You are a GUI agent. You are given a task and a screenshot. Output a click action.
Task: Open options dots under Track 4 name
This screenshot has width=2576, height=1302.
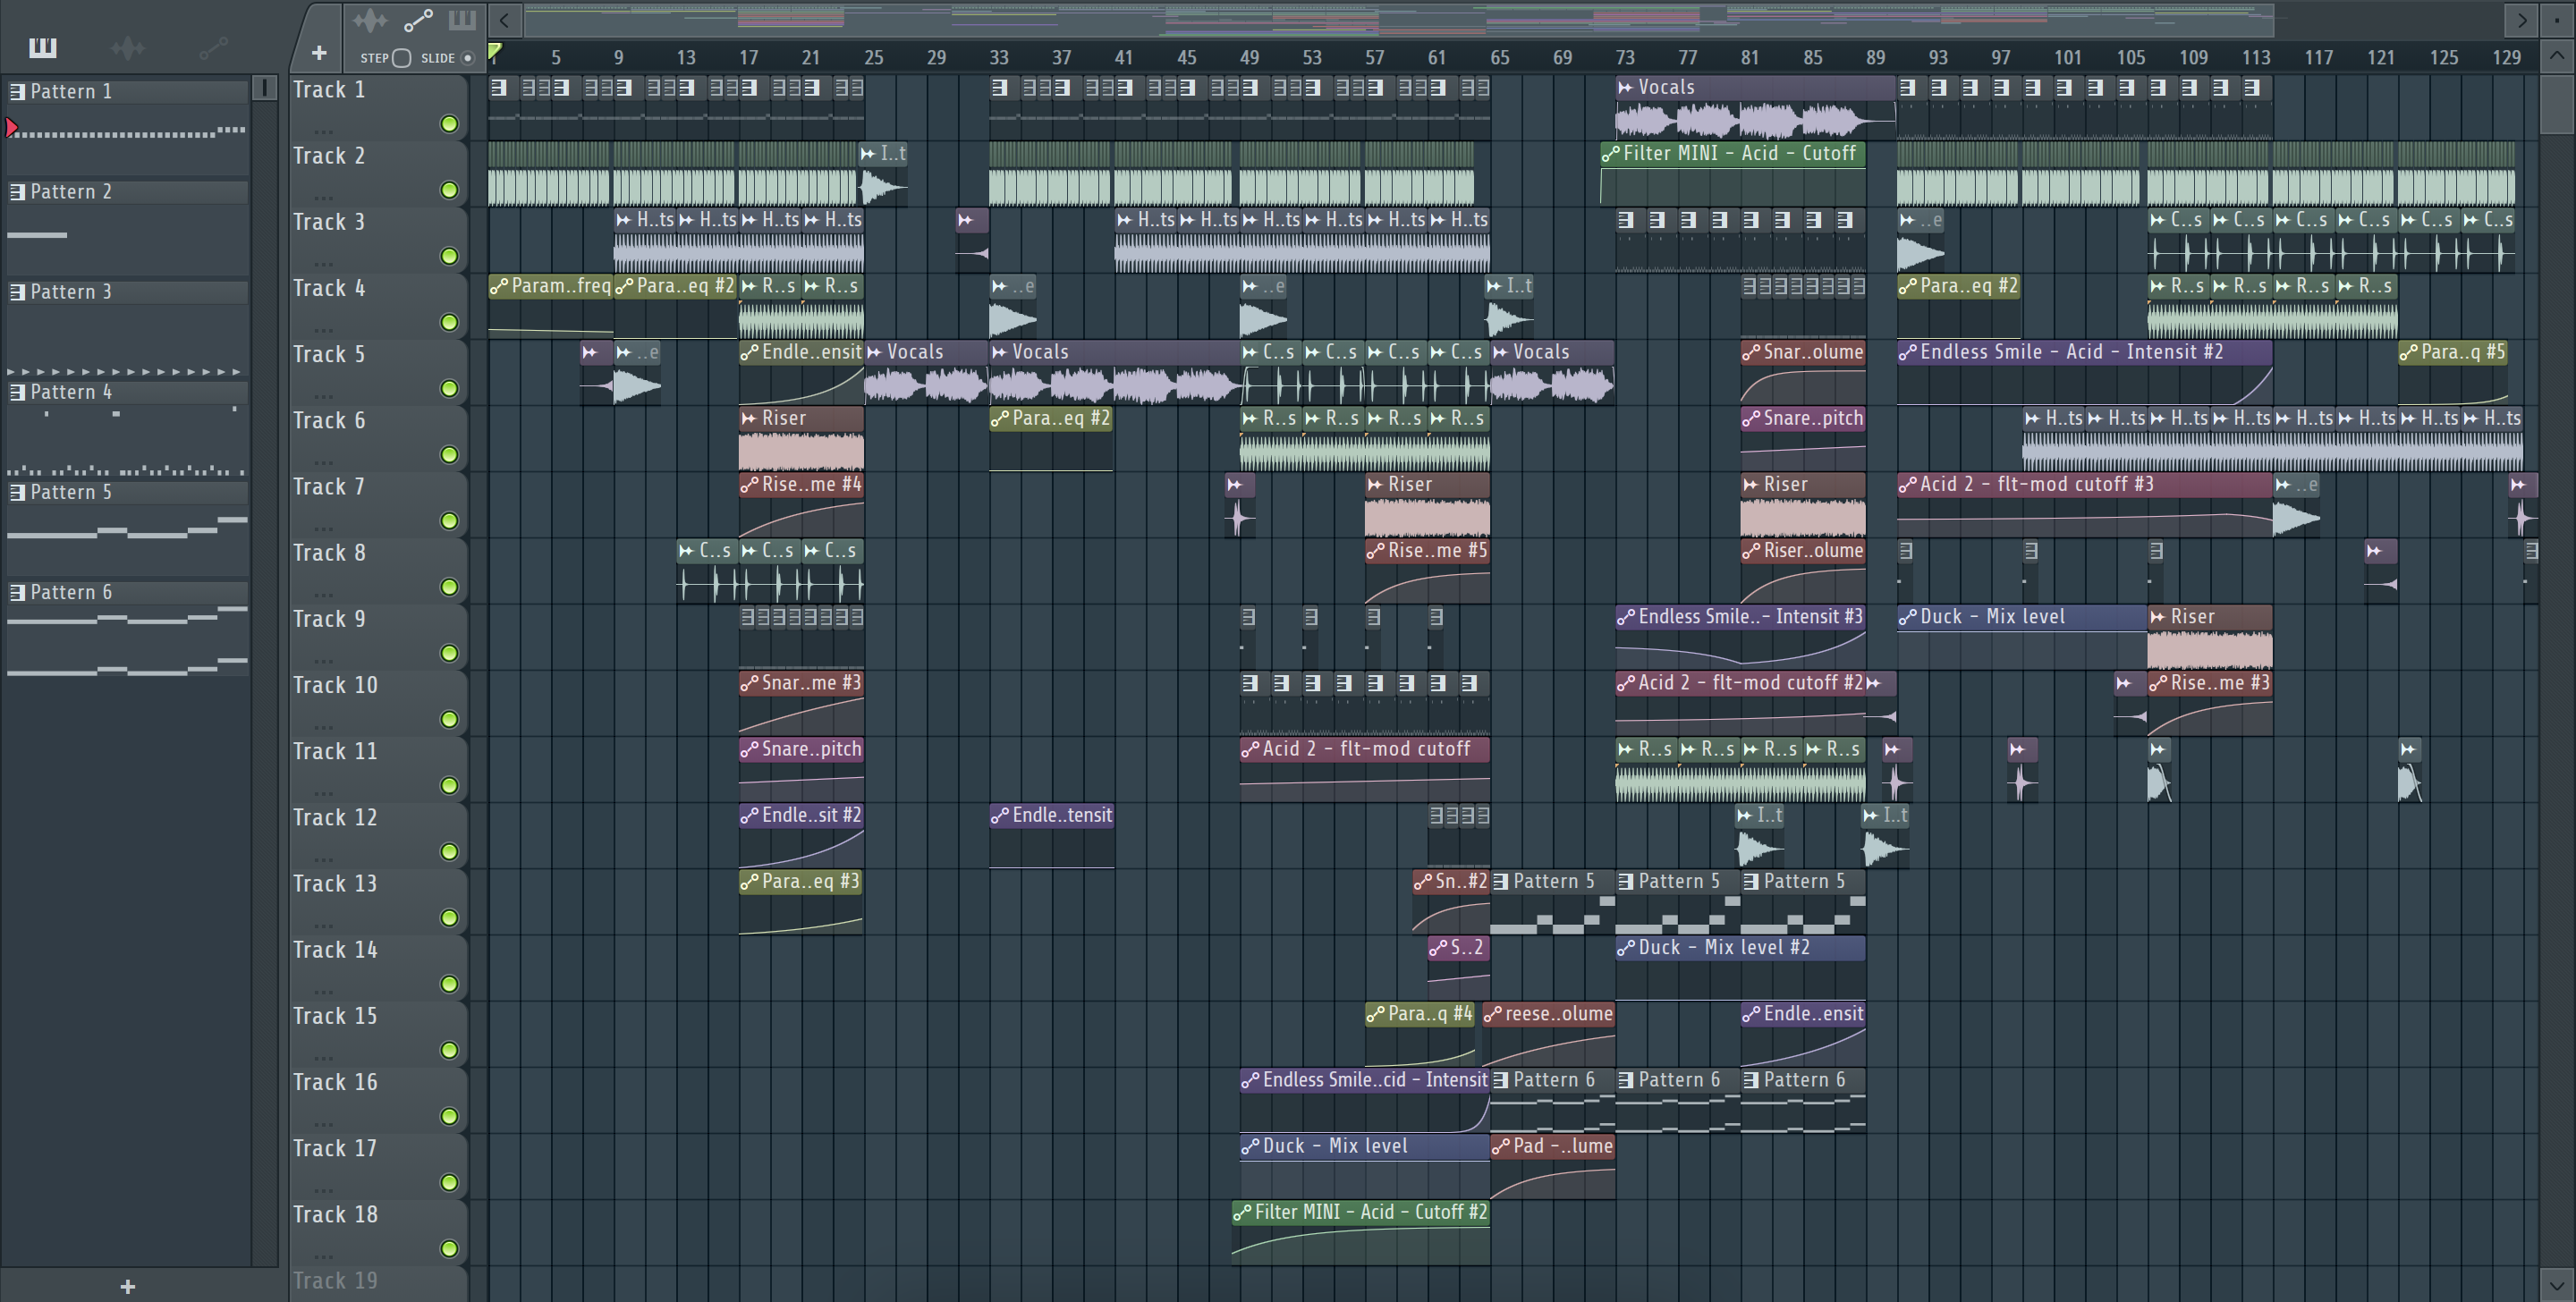coord(322,329)
